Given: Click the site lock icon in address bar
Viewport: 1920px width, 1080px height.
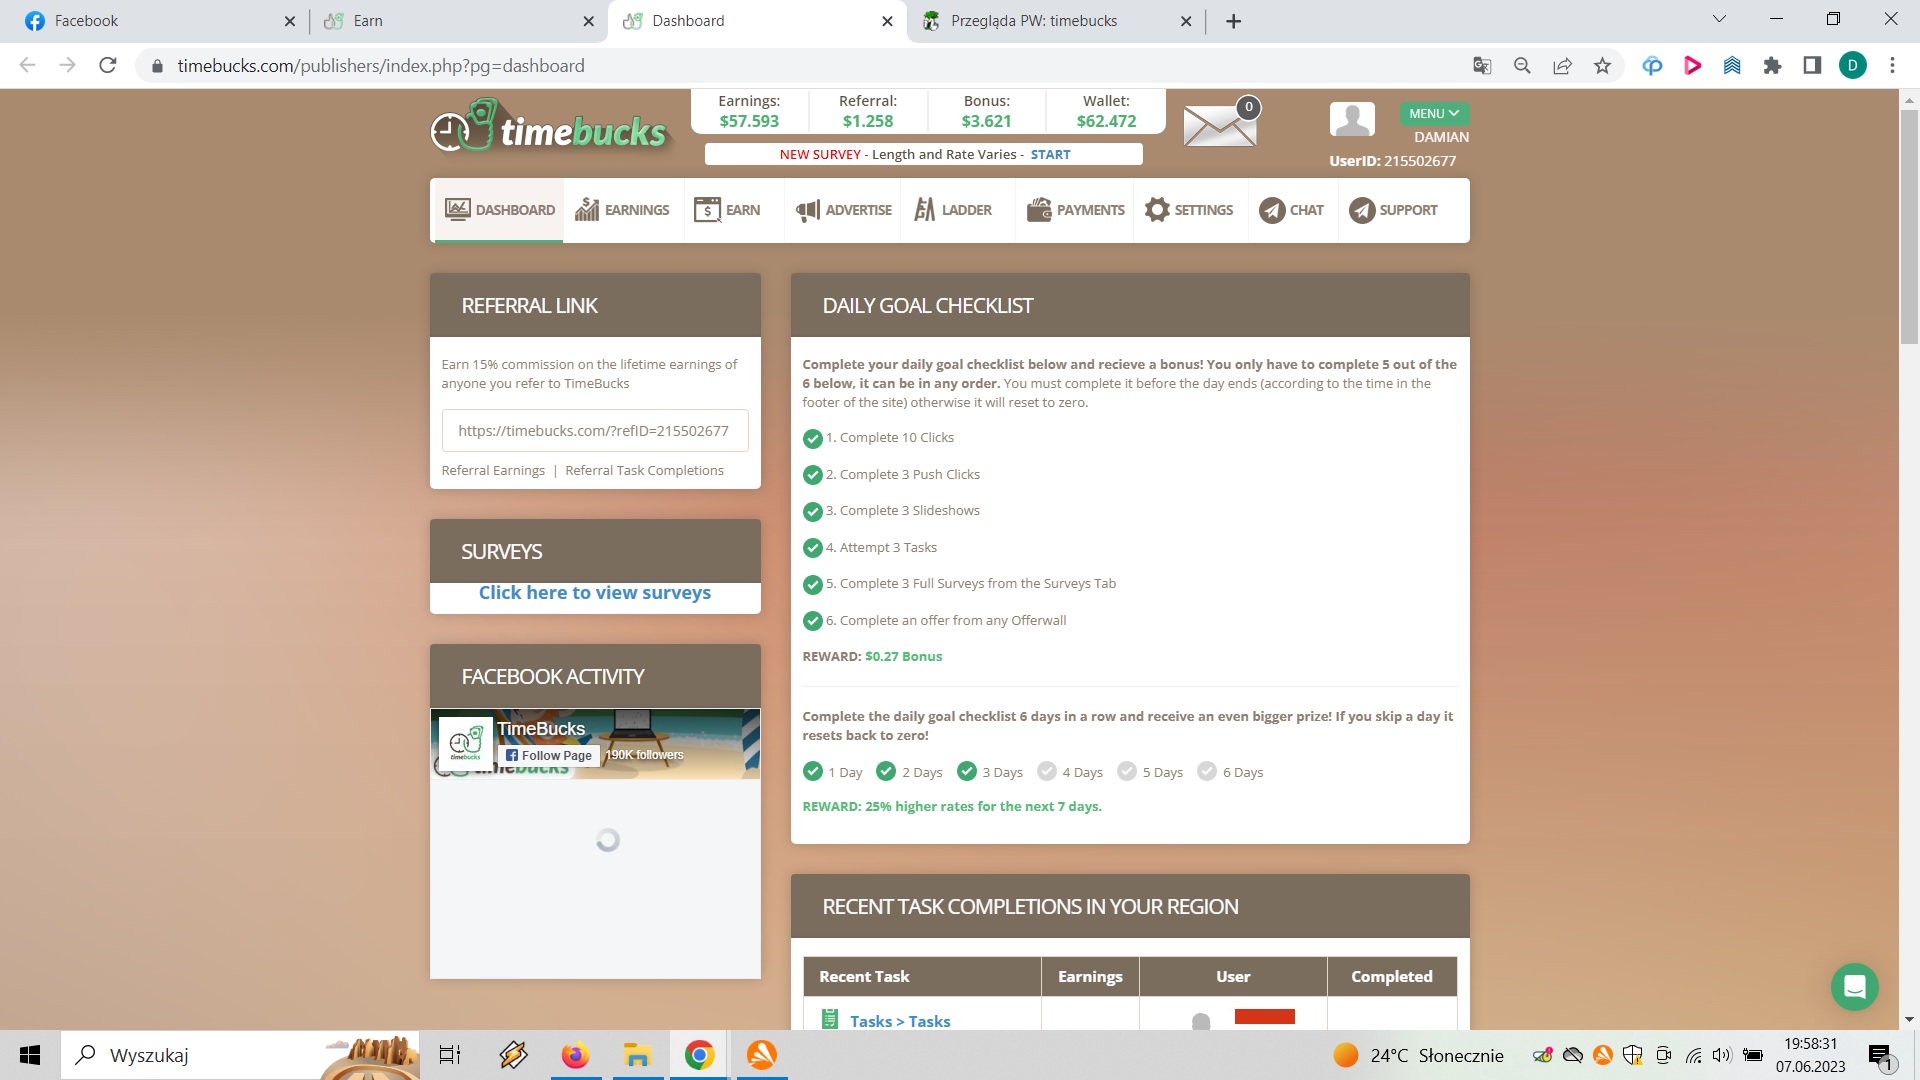Looking at the screenshot, I should pos(157,66).
